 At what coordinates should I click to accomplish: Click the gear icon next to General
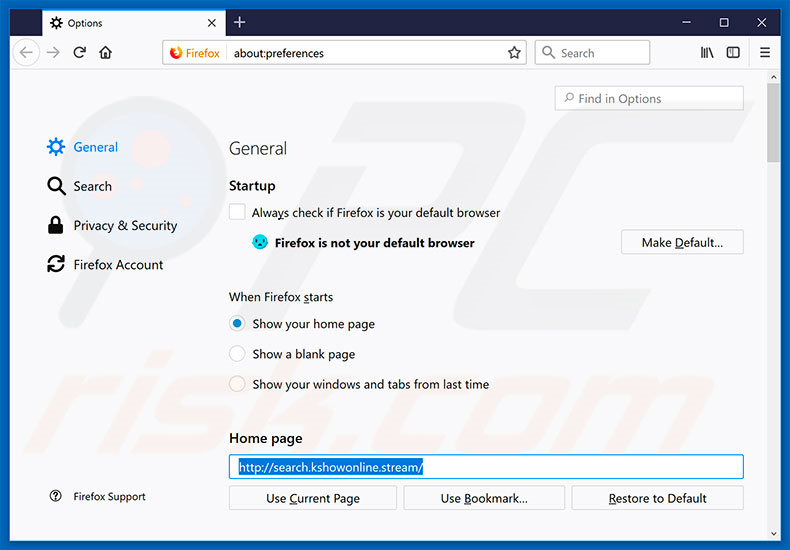pos(56,147)
